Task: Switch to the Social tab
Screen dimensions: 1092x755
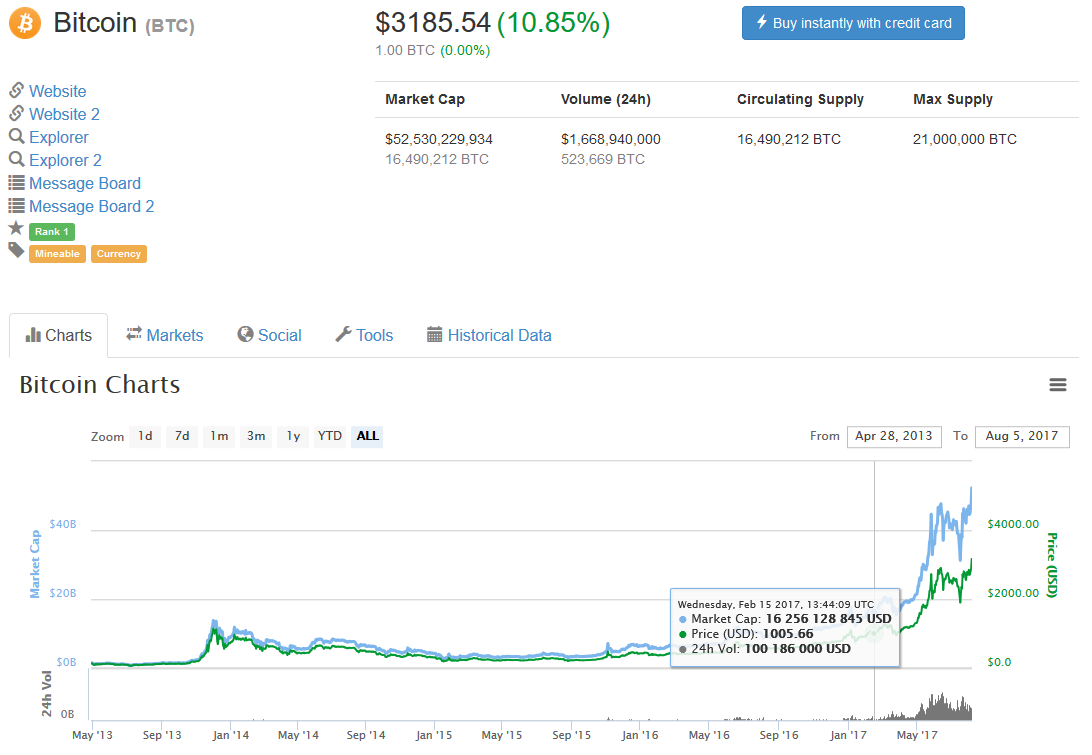Action: (x=270, y=335)
